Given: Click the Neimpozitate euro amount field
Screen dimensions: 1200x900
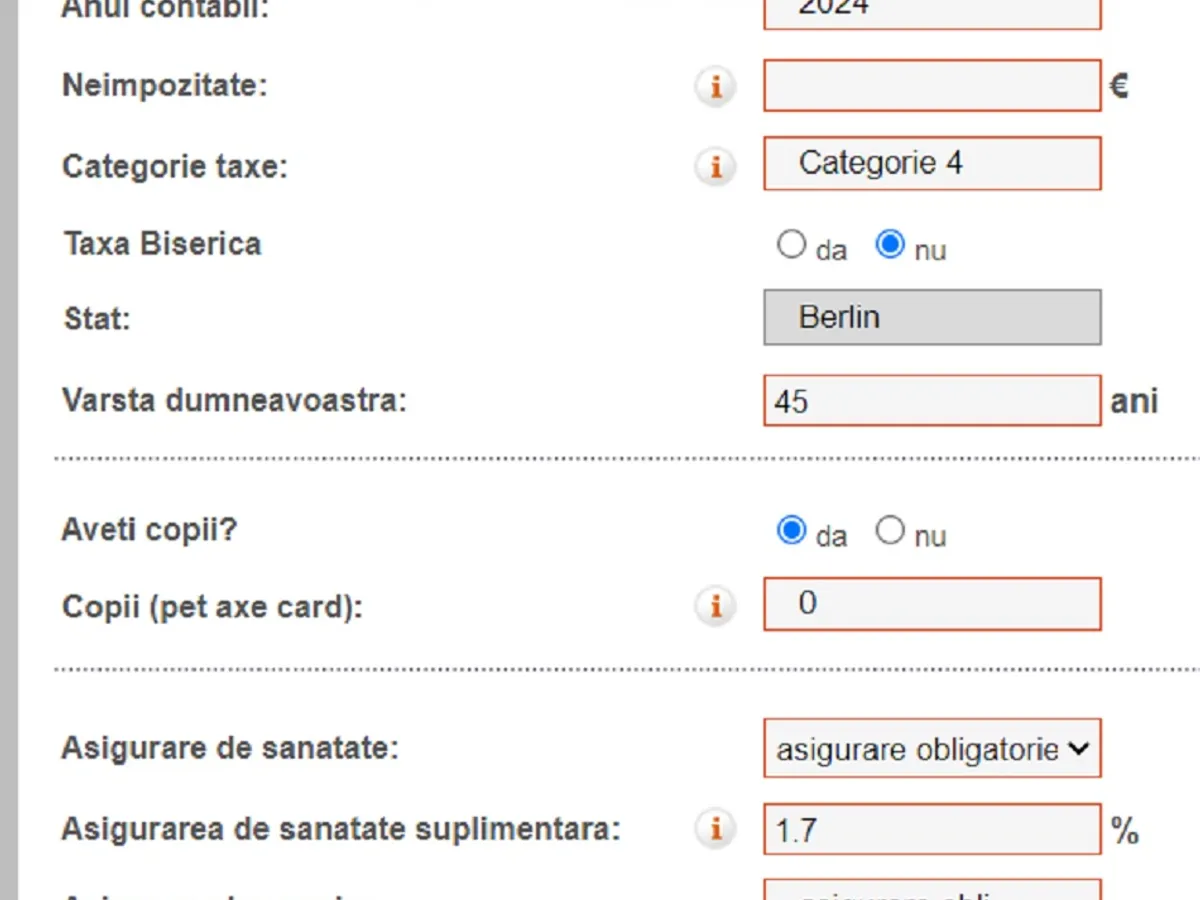Looking at the screenshot, I should (932, 86).
